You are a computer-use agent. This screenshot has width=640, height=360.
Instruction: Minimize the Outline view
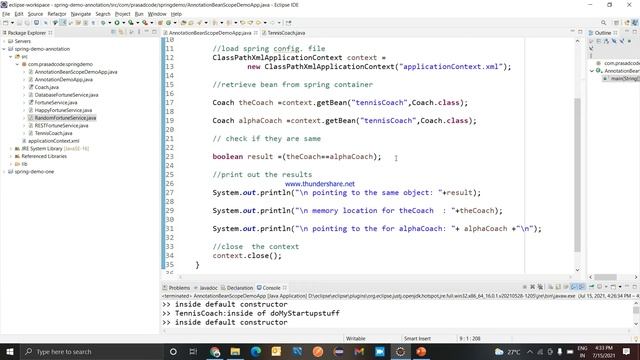click(x=627, y=32)
